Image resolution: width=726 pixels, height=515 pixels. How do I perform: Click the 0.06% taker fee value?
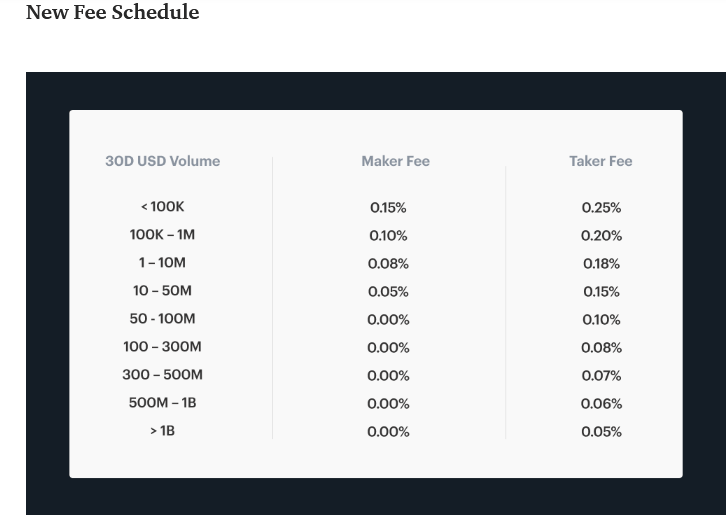601,403
